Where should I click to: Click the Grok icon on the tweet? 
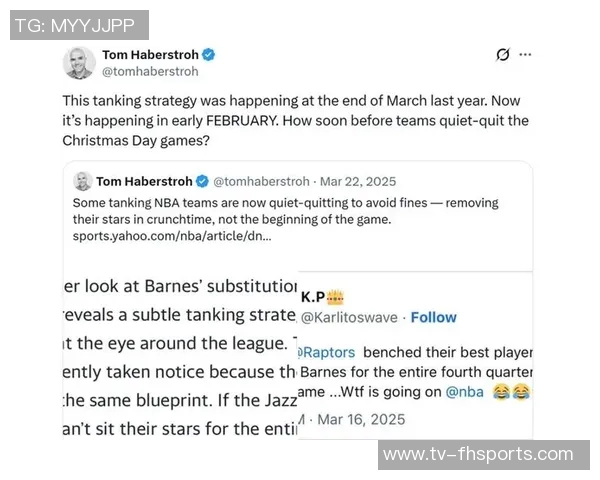(503, 55)
